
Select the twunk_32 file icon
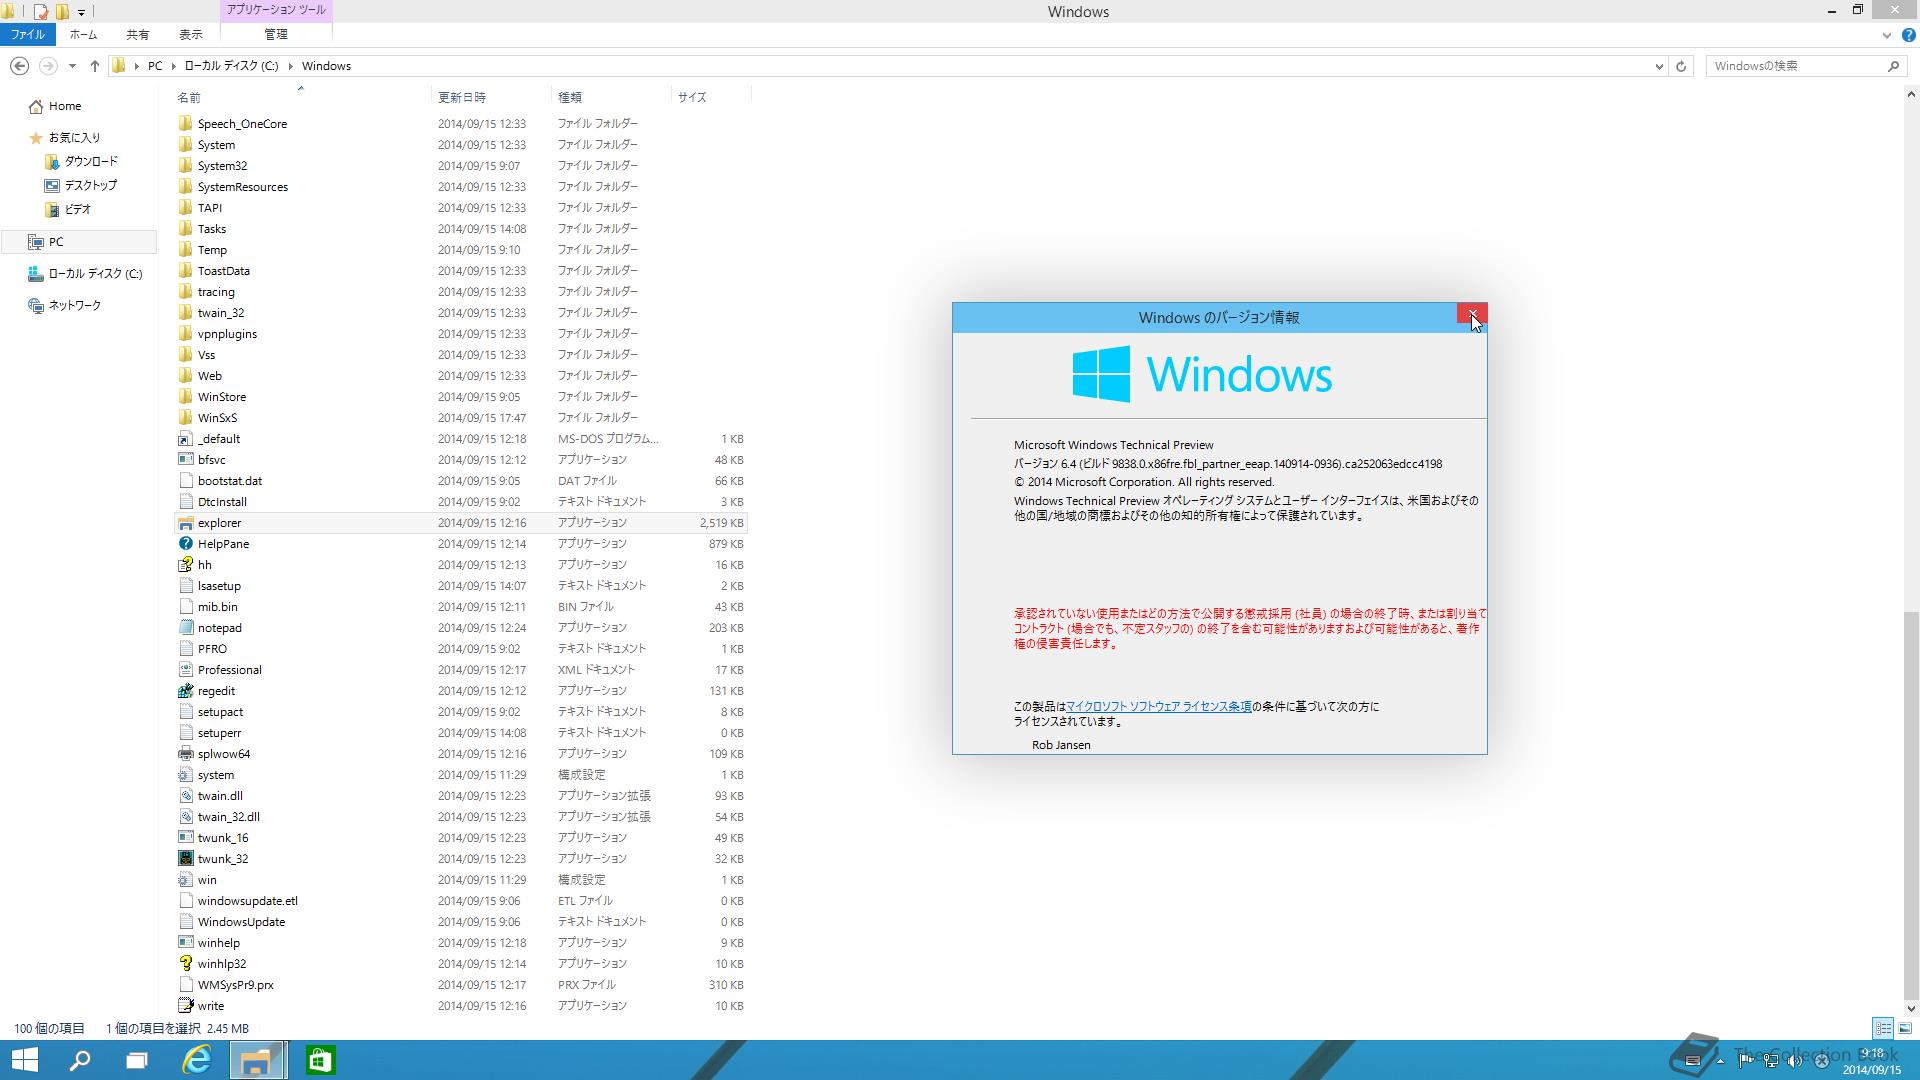point(185,859)
